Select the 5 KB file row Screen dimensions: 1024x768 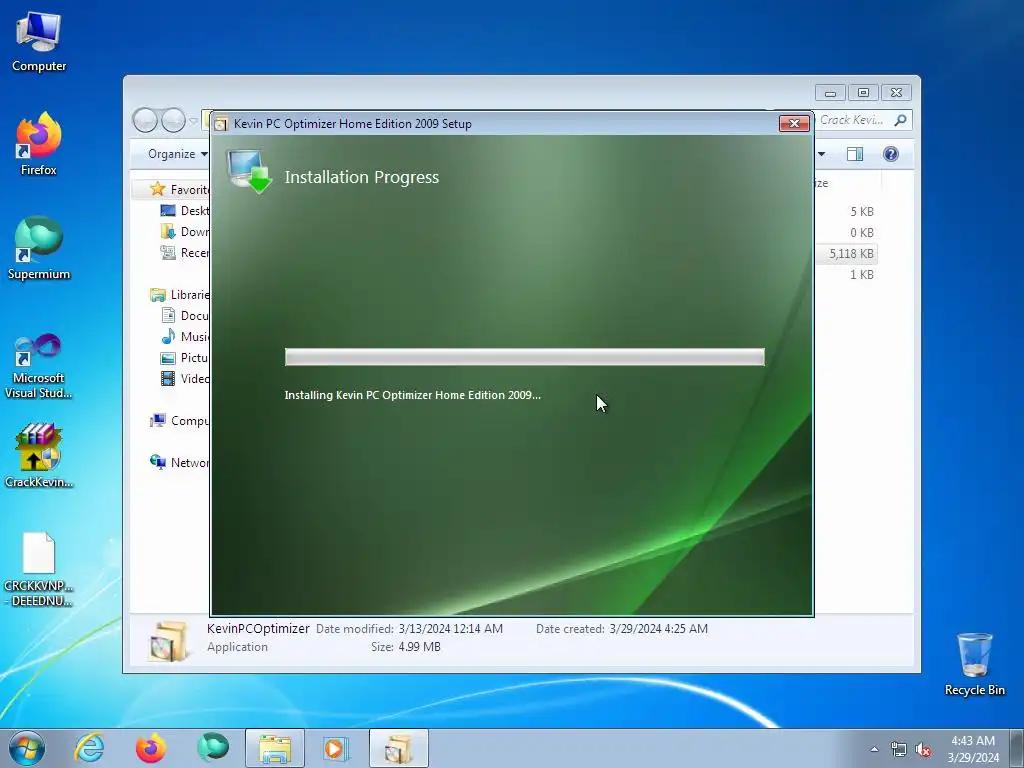846,212
